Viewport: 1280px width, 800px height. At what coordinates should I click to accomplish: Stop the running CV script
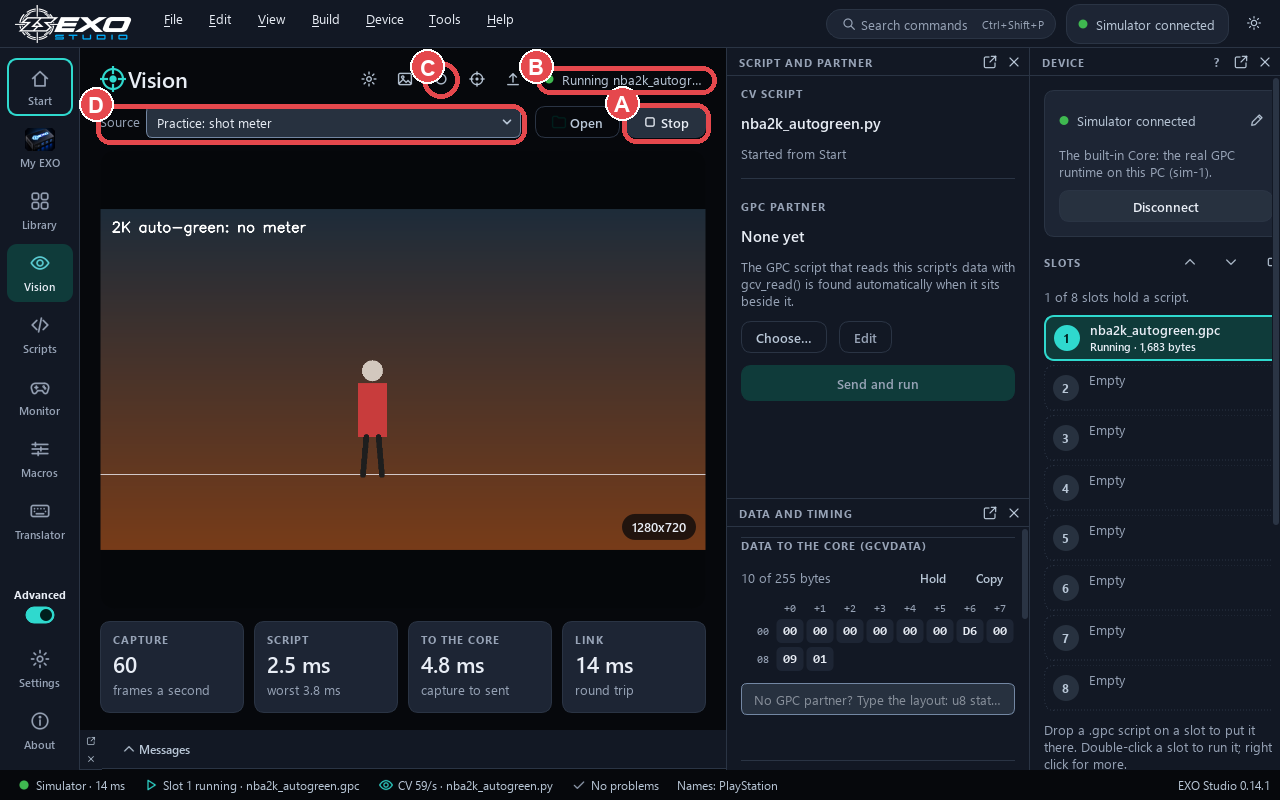[x=667, y=123]
